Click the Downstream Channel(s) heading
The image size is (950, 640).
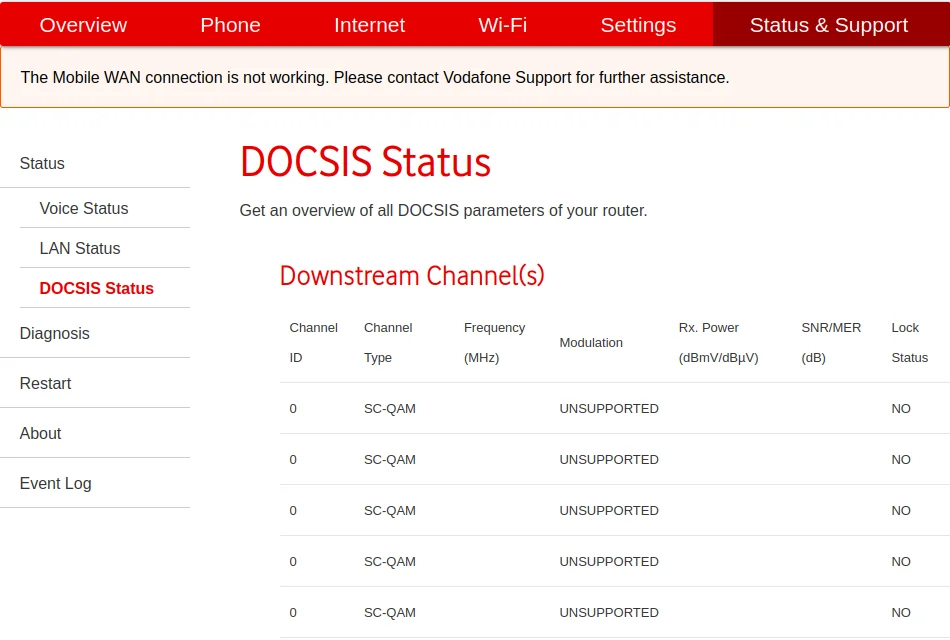point(412,276)
